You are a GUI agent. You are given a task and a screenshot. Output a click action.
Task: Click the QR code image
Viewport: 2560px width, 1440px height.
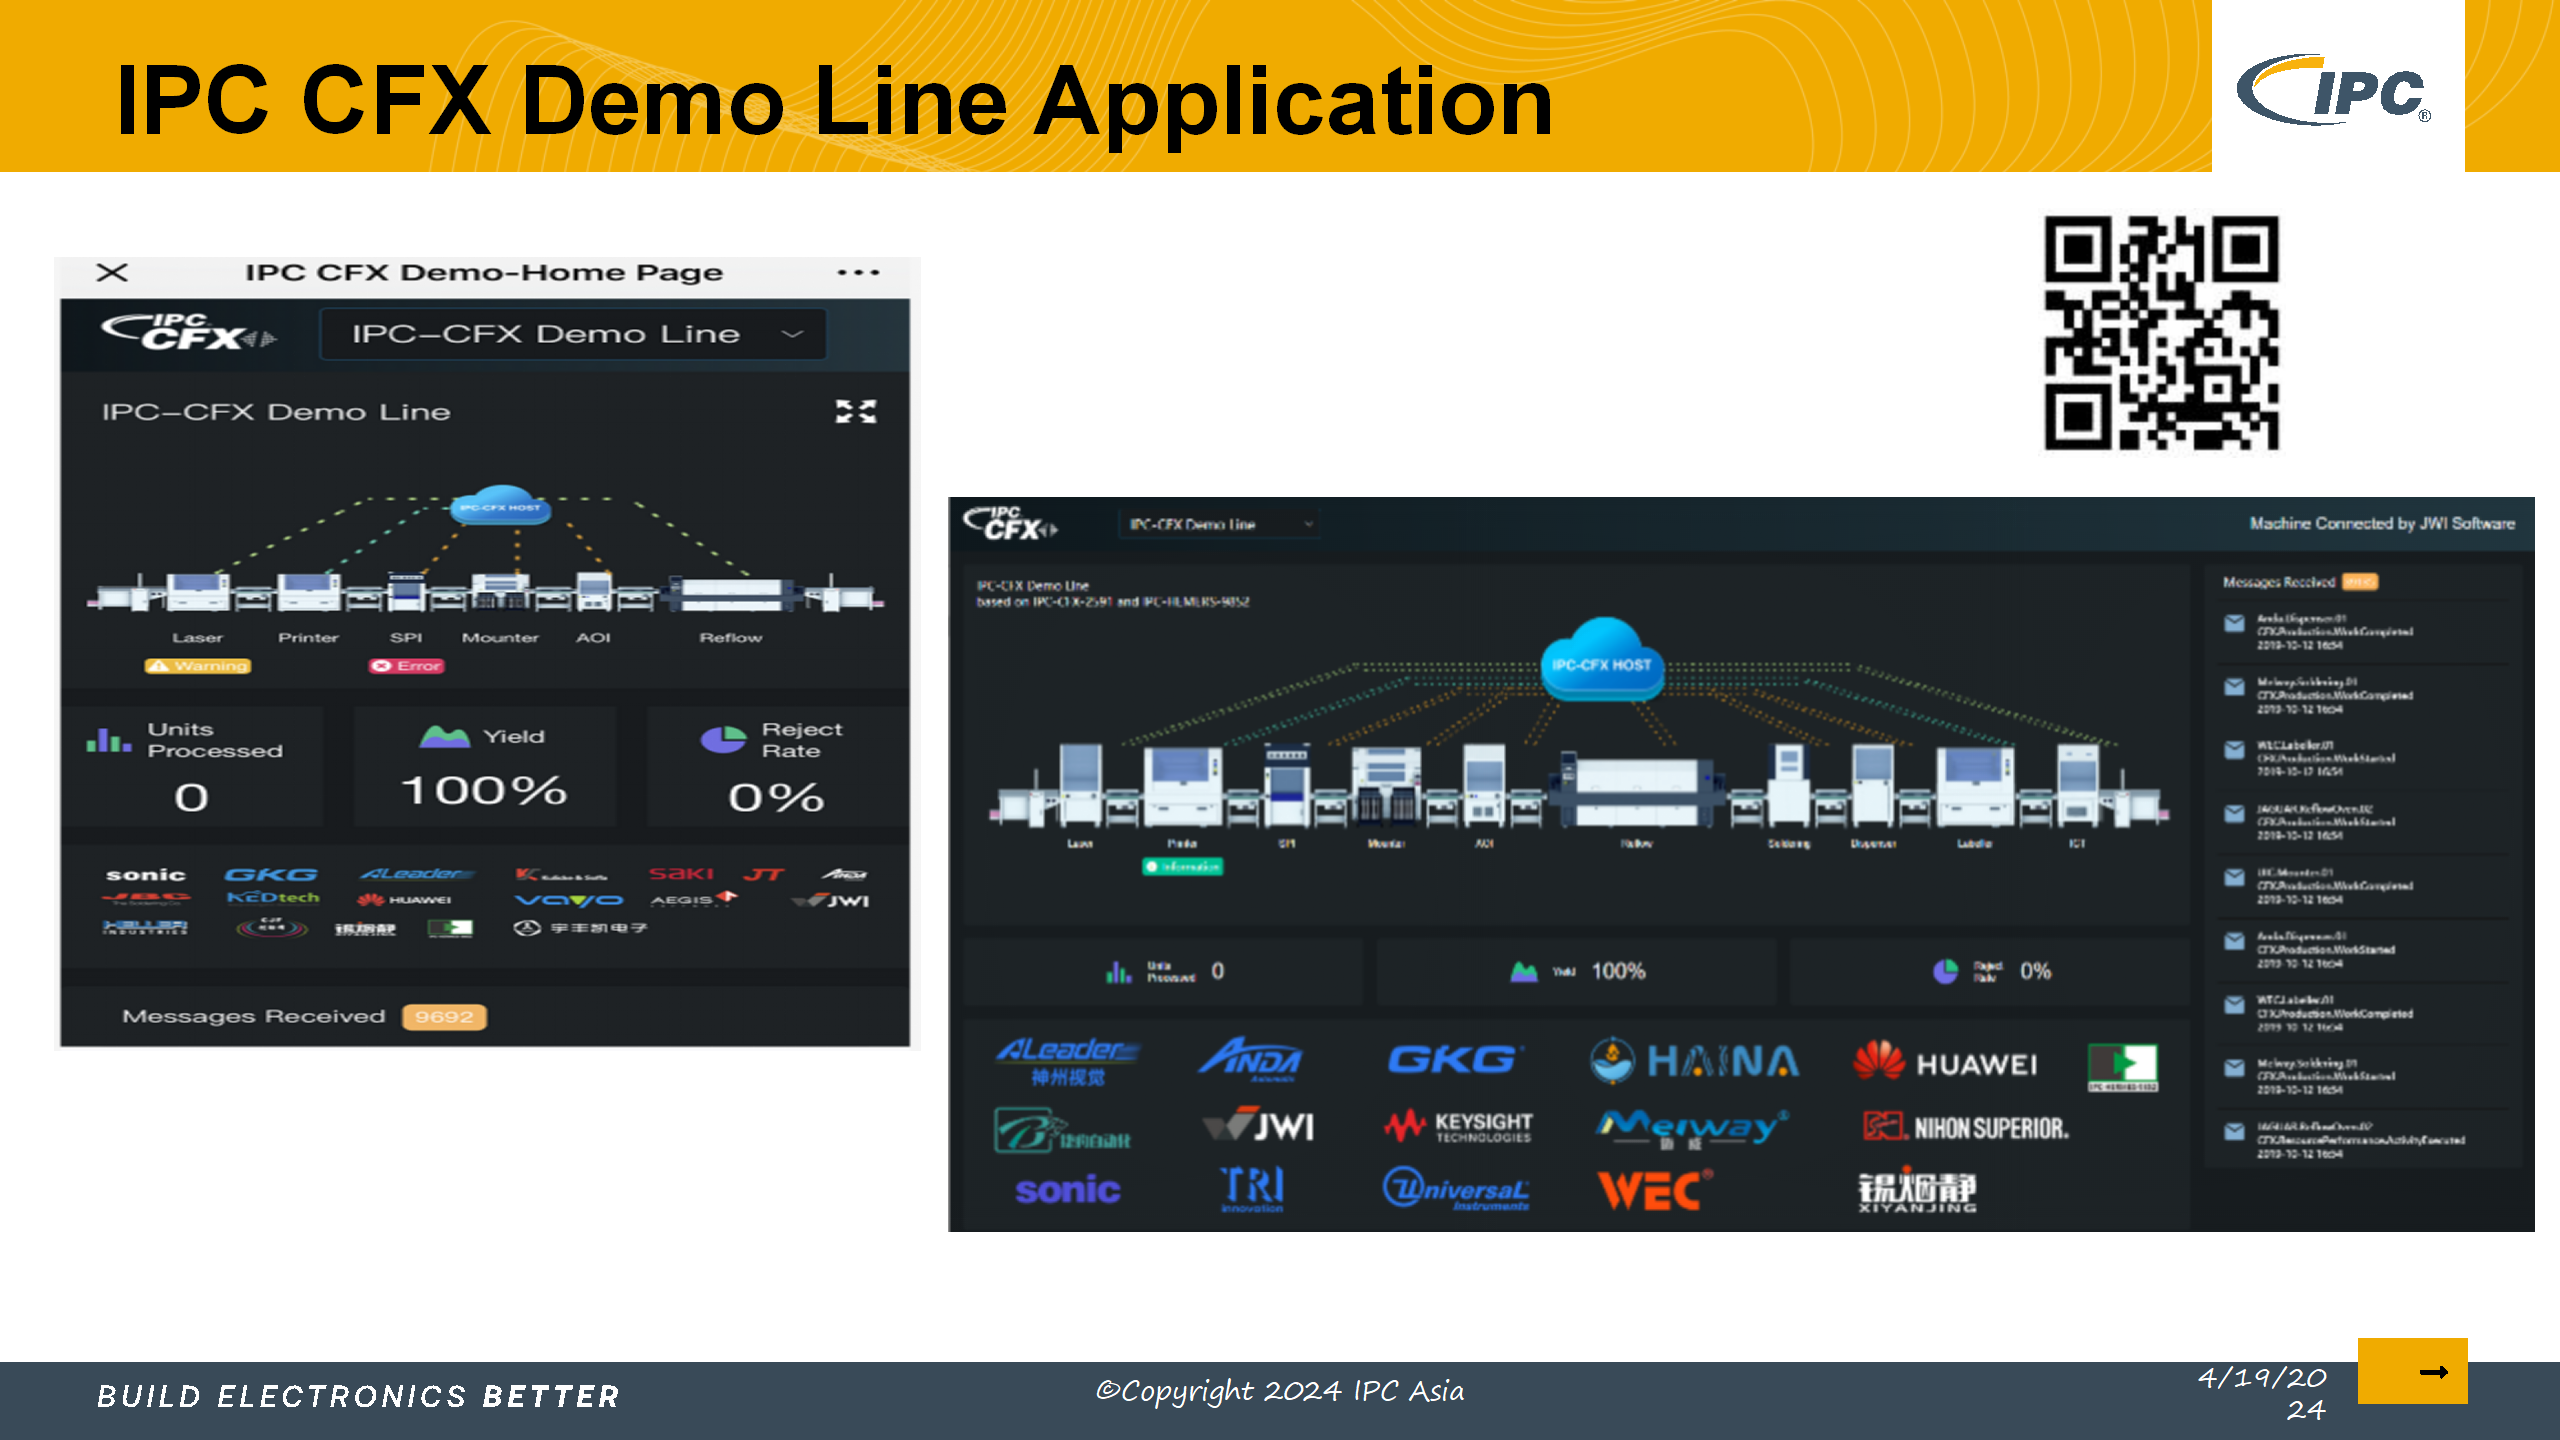pos(2161,333)
